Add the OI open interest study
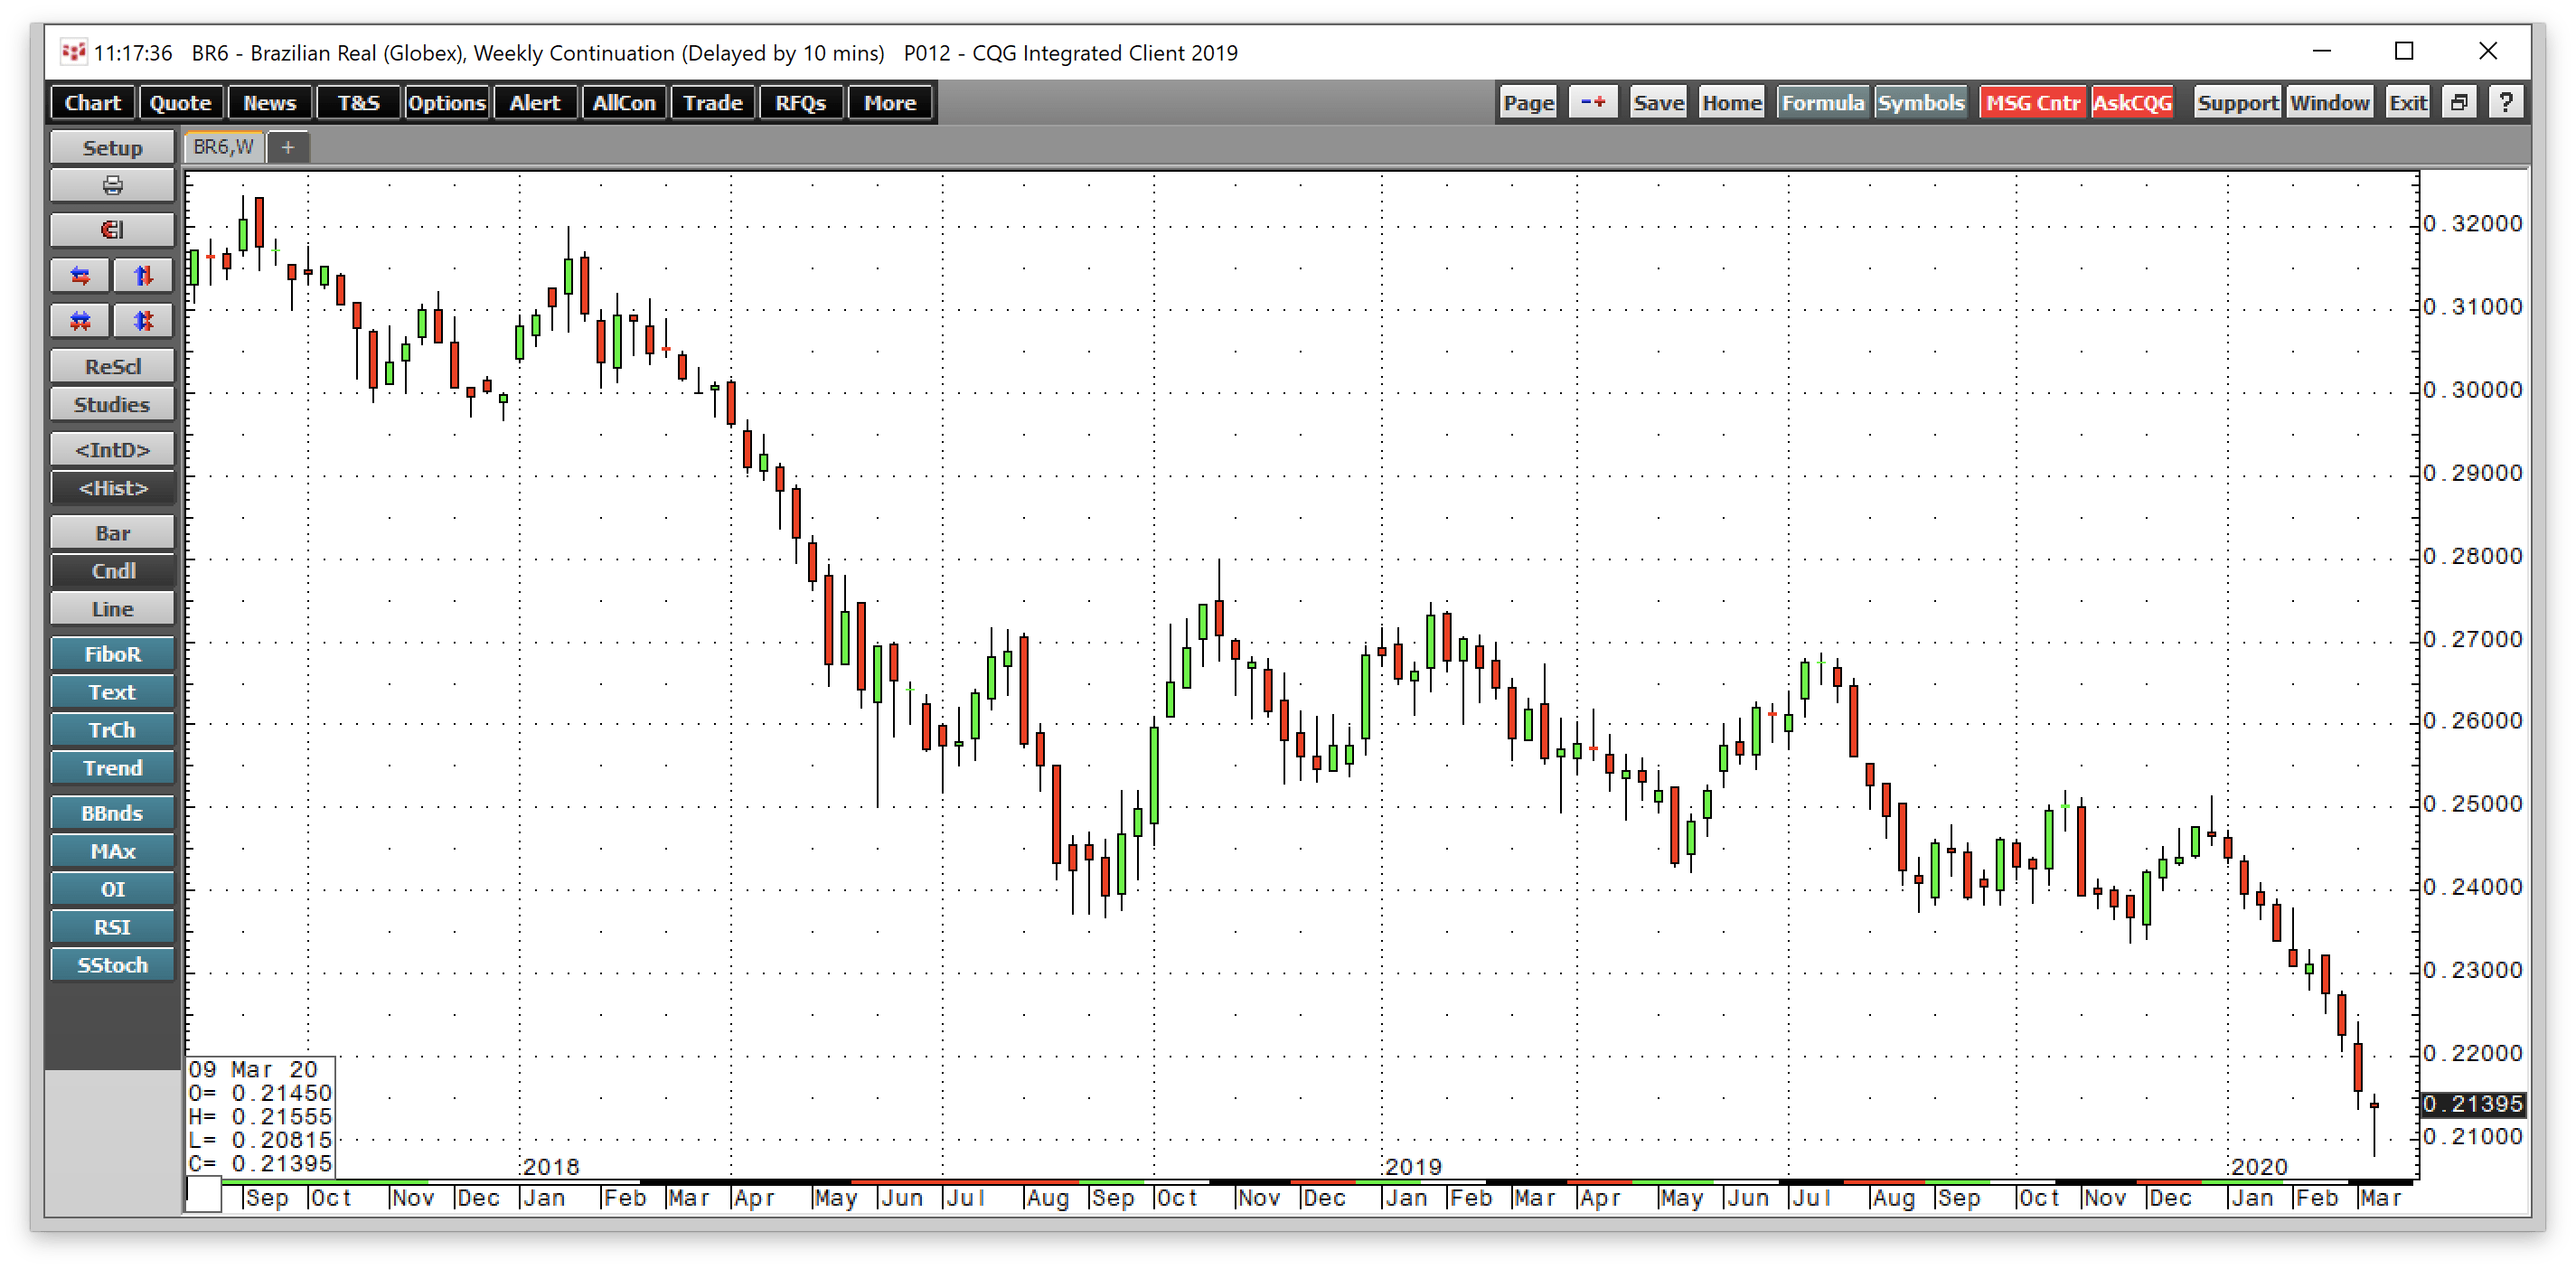This screenshot has height=1269, width=2576. click(x=112, y=889)
